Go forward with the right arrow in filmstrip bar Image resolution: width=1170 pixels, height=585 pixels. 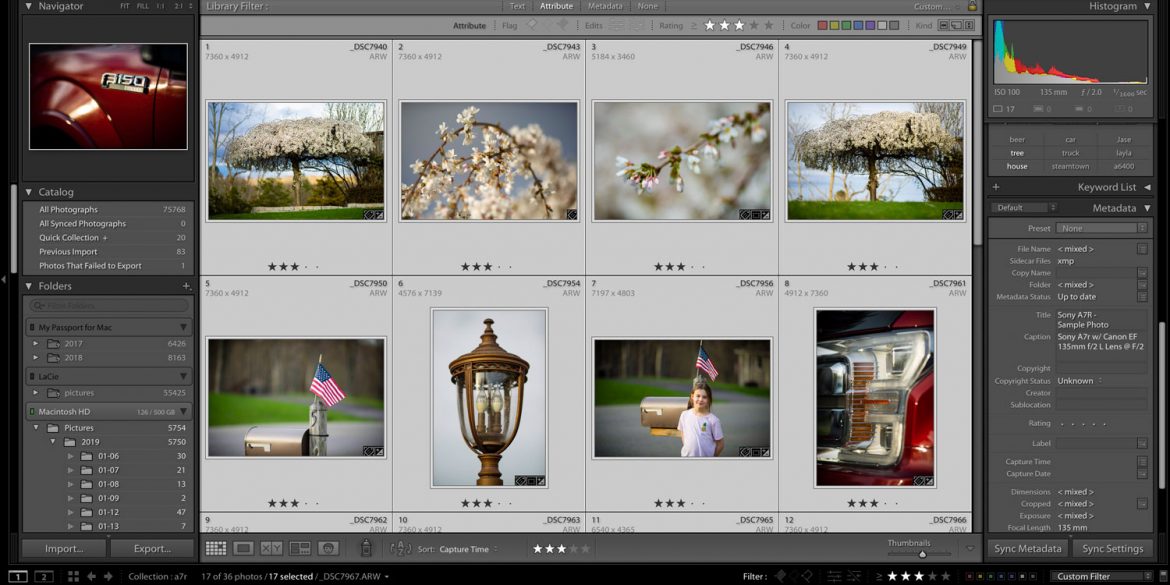point(108,576)
